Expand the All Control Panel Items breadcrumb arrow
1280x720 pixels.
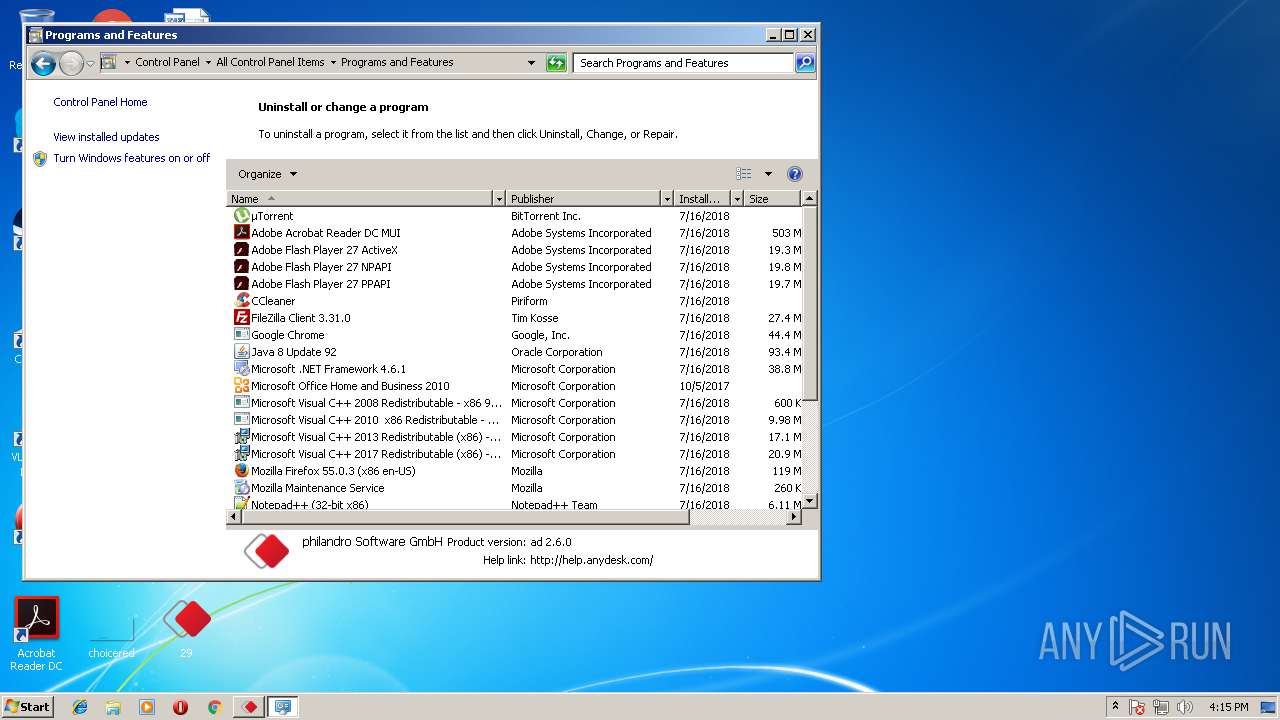tap(333, 62)
